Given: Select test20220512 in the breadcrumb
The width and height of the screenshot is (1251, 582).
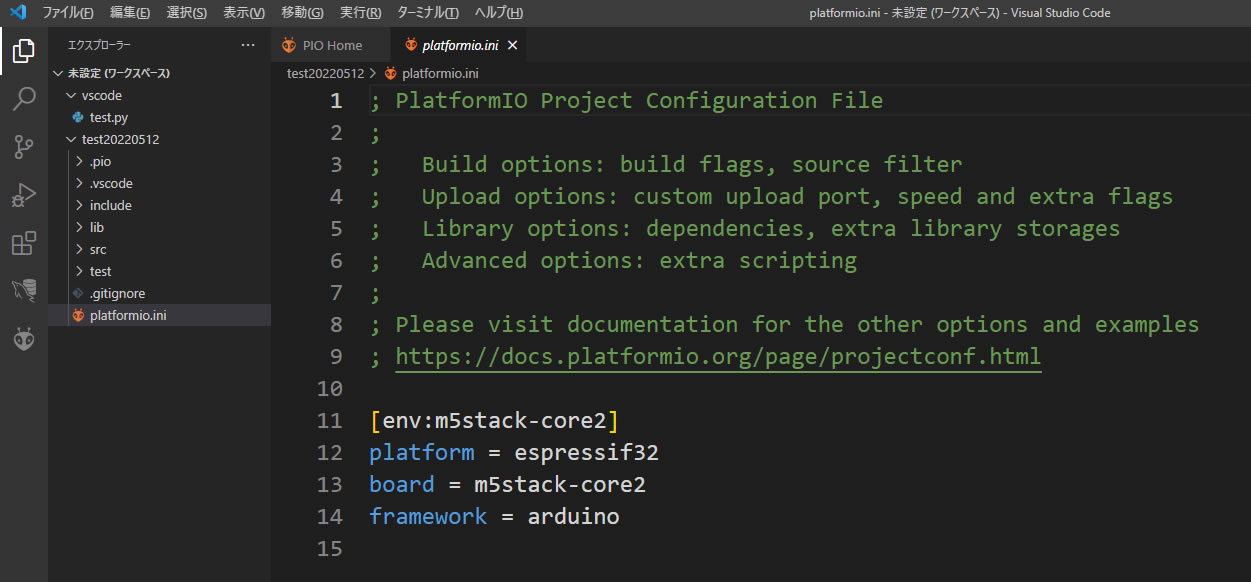Looking at the screenshot, I should pyautogui.click(x=325, y=73).
